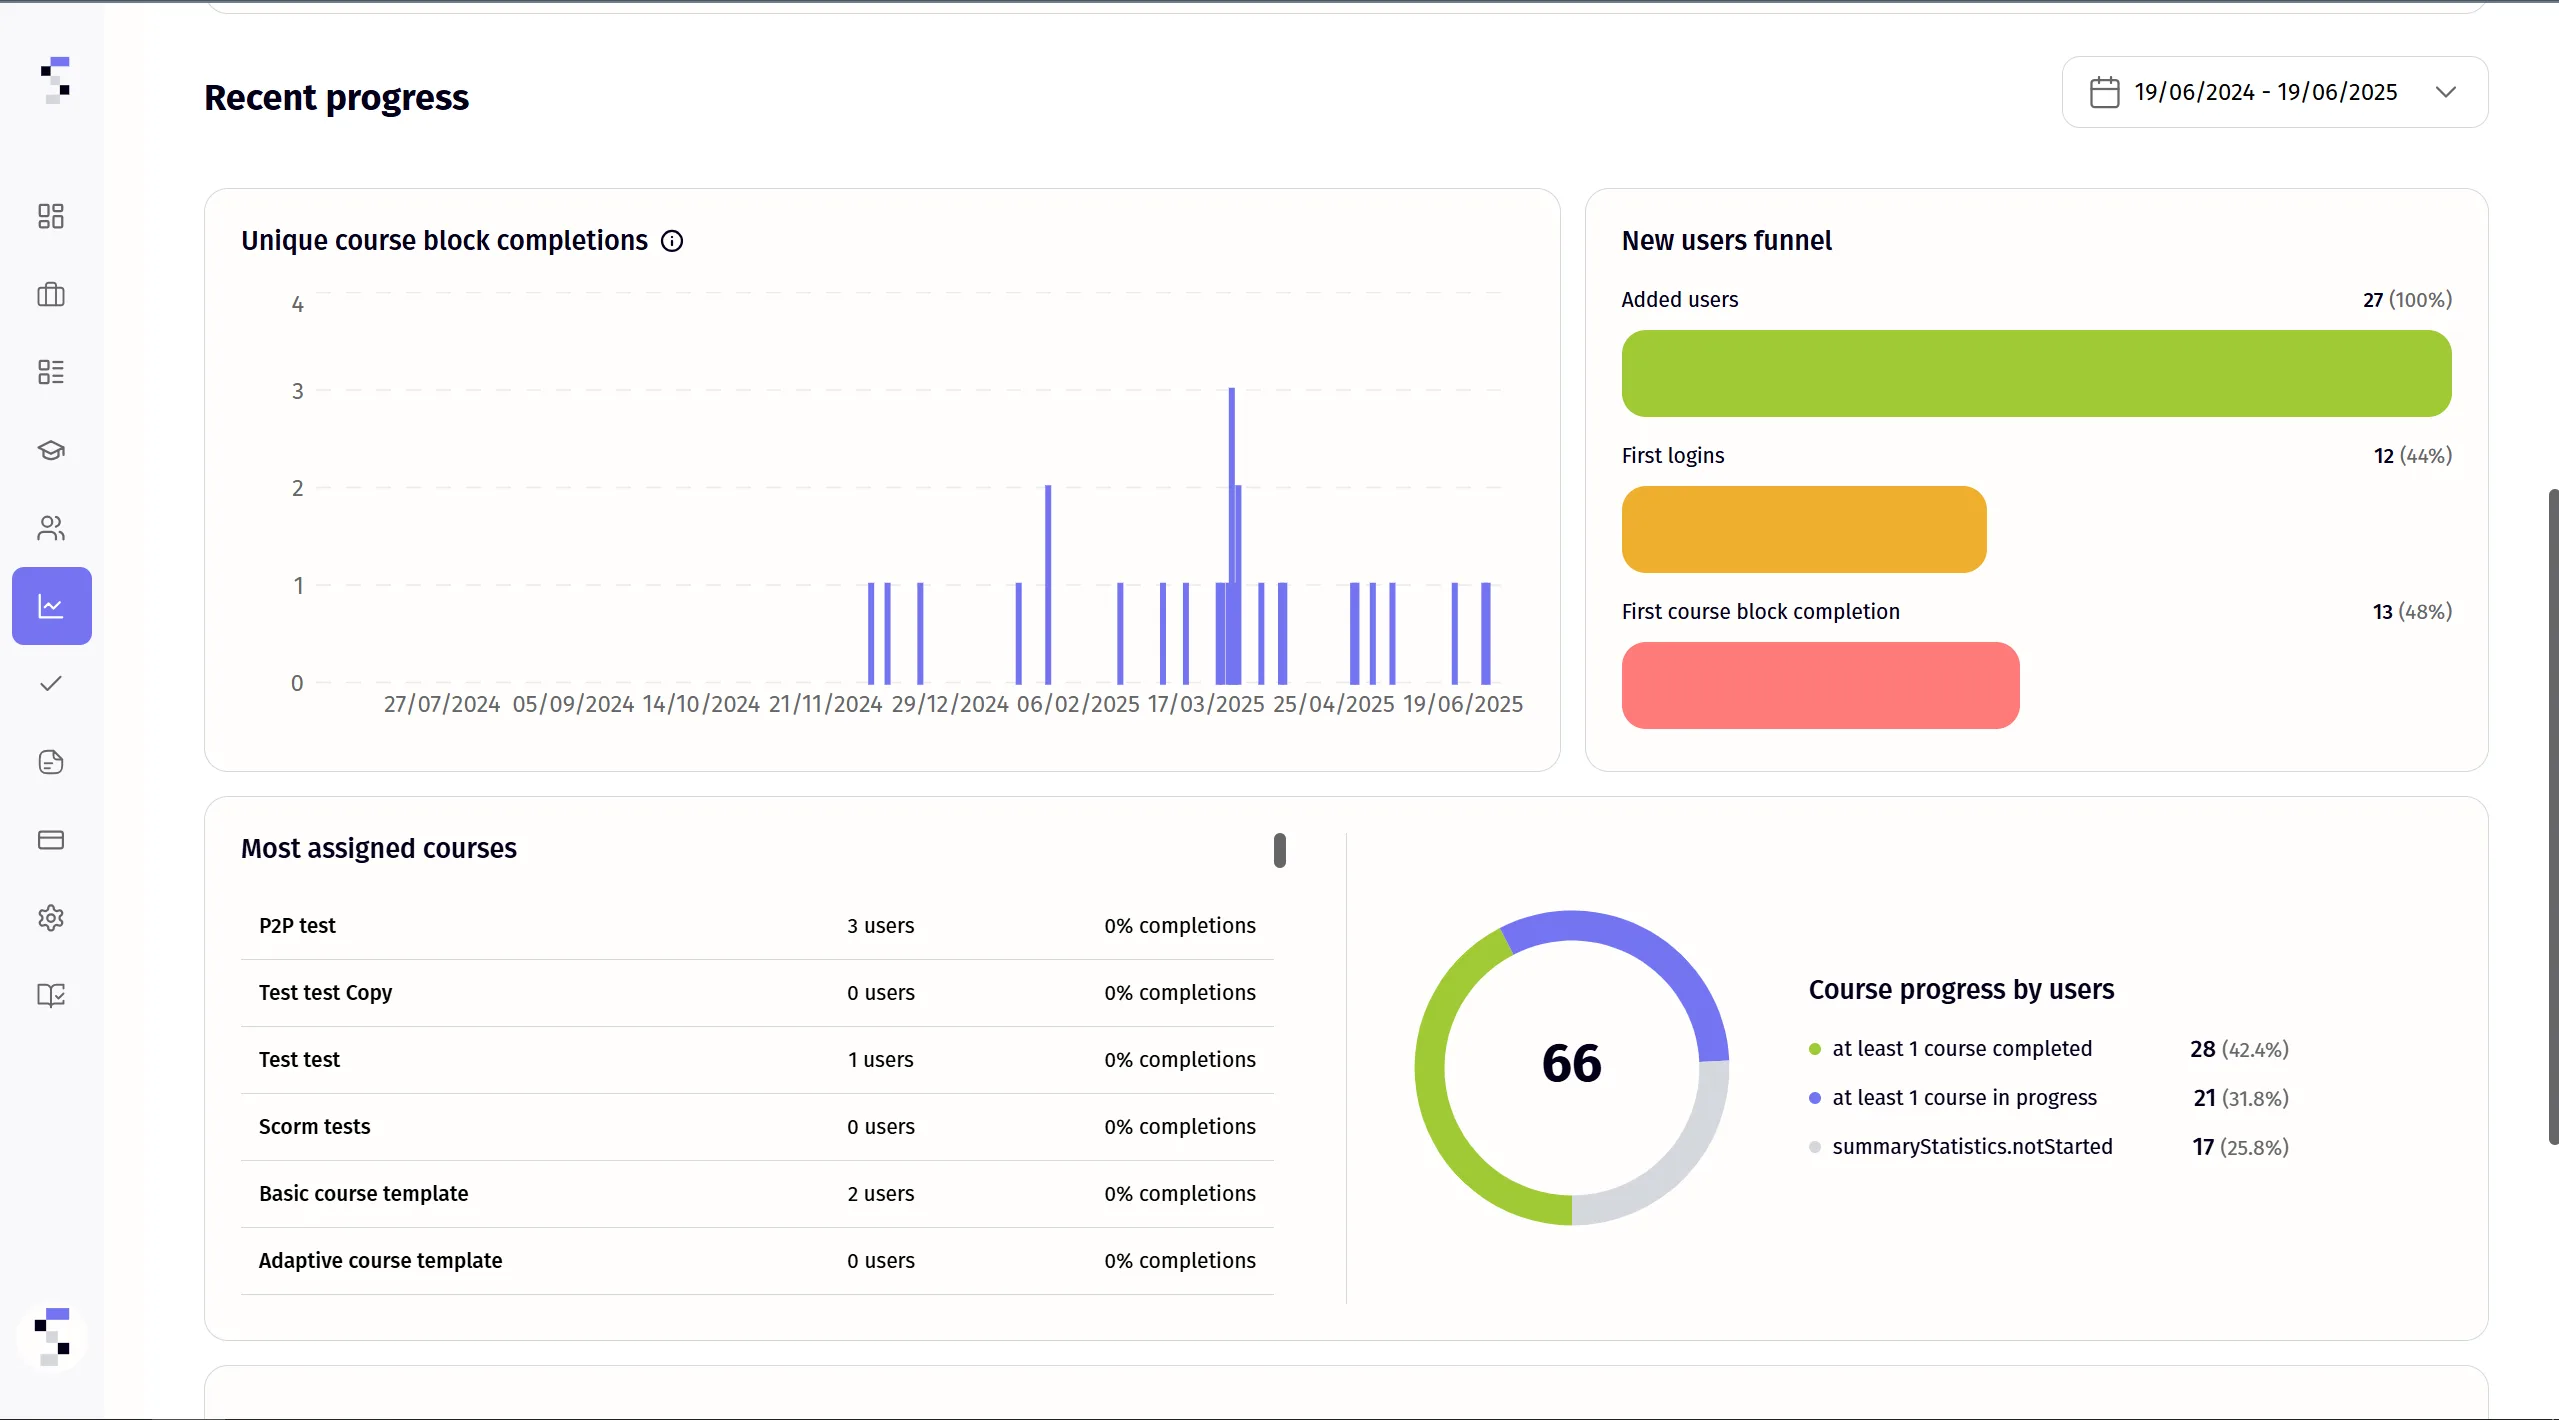Viewport: 2559px width, 1420px height.
Task: Select the Scorm tests course row
Action: (757, 1127)
